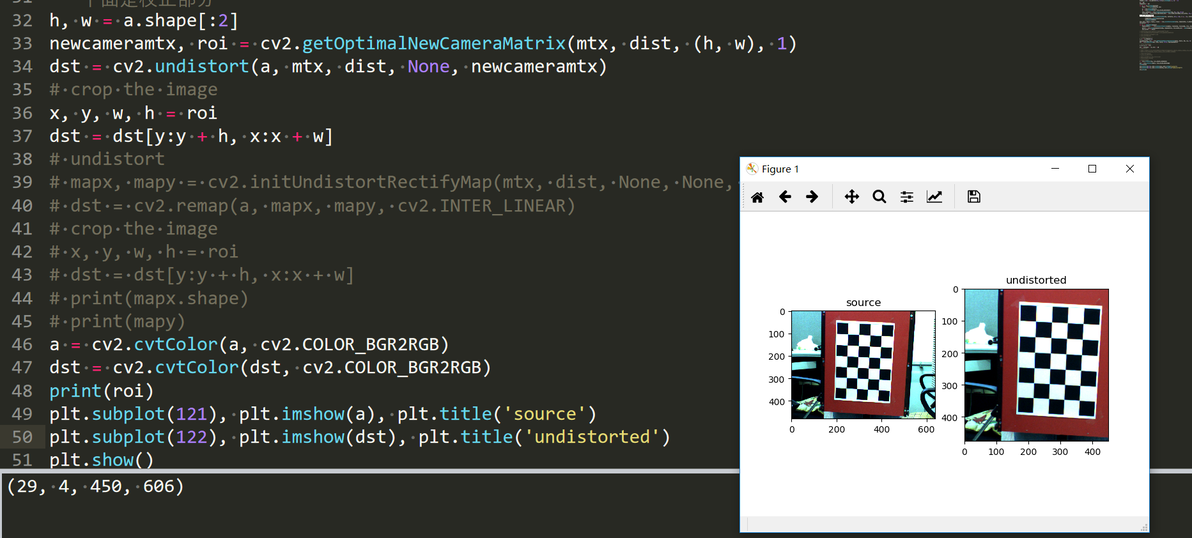Click line number 46 in gutter
The image size is (1192, 538).
[x=23, y=343]
